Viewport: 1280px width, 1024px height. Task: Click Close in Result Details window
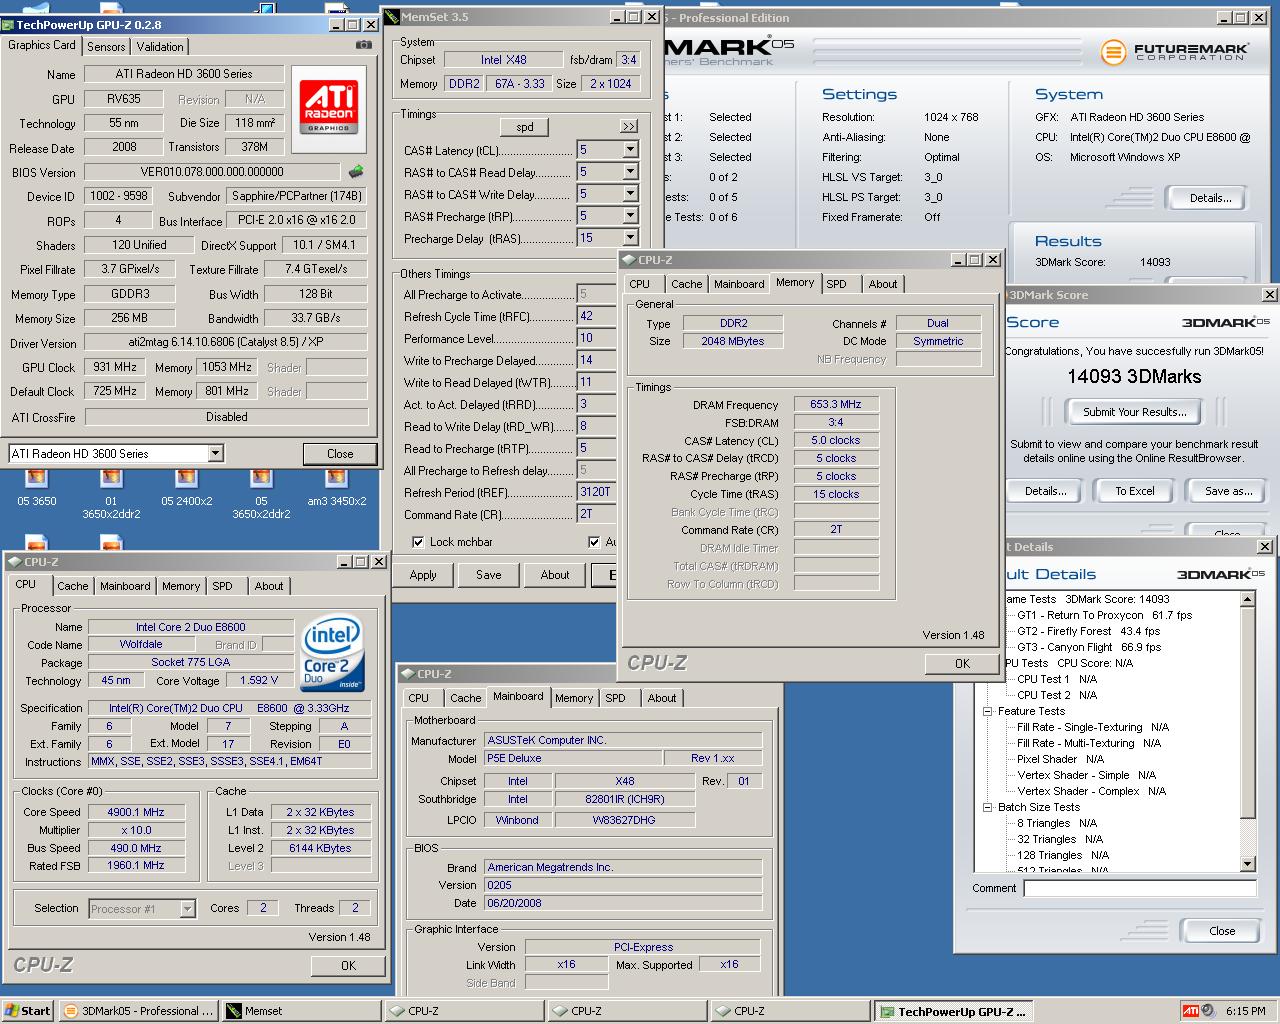click(x=1222, y=931)
